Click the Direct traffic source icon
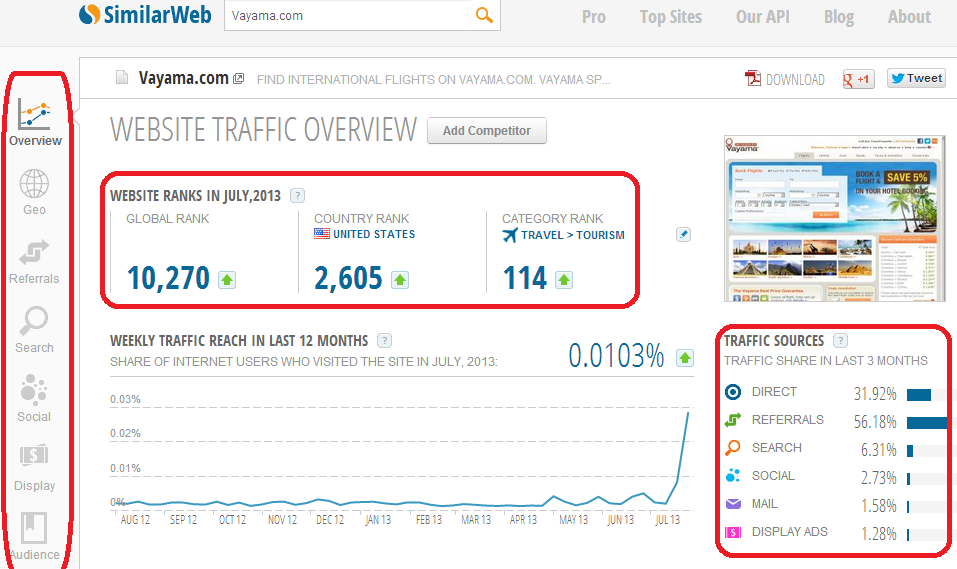 (x=733, y=392)
